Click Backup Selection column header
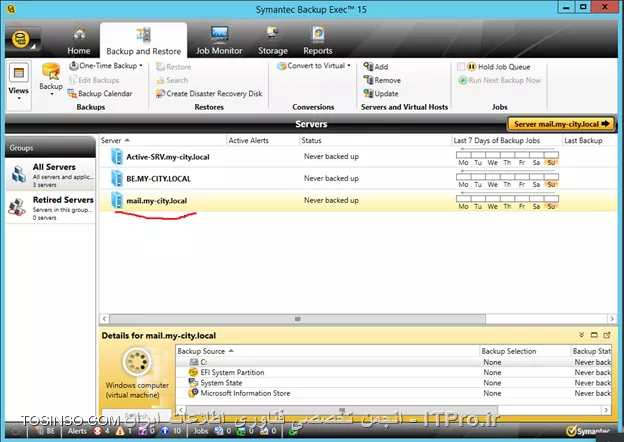 [525, 351]
